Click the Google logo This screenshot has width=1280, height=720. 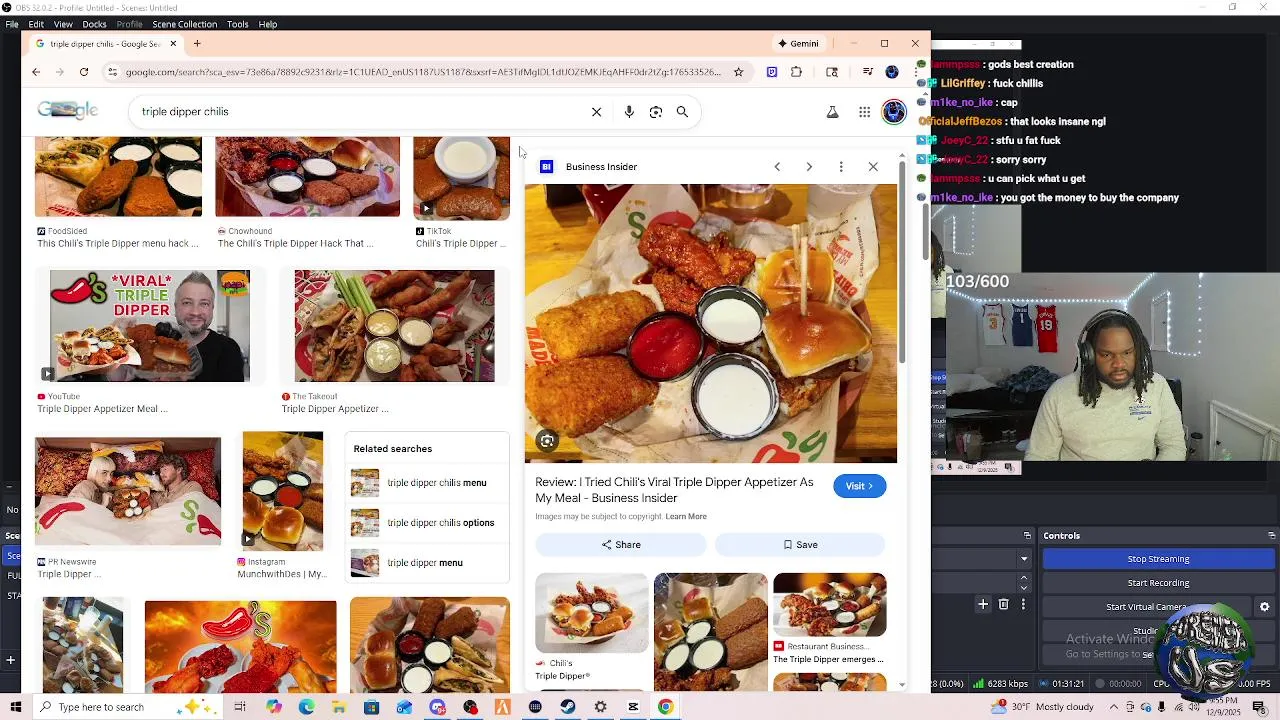(67, 110)
